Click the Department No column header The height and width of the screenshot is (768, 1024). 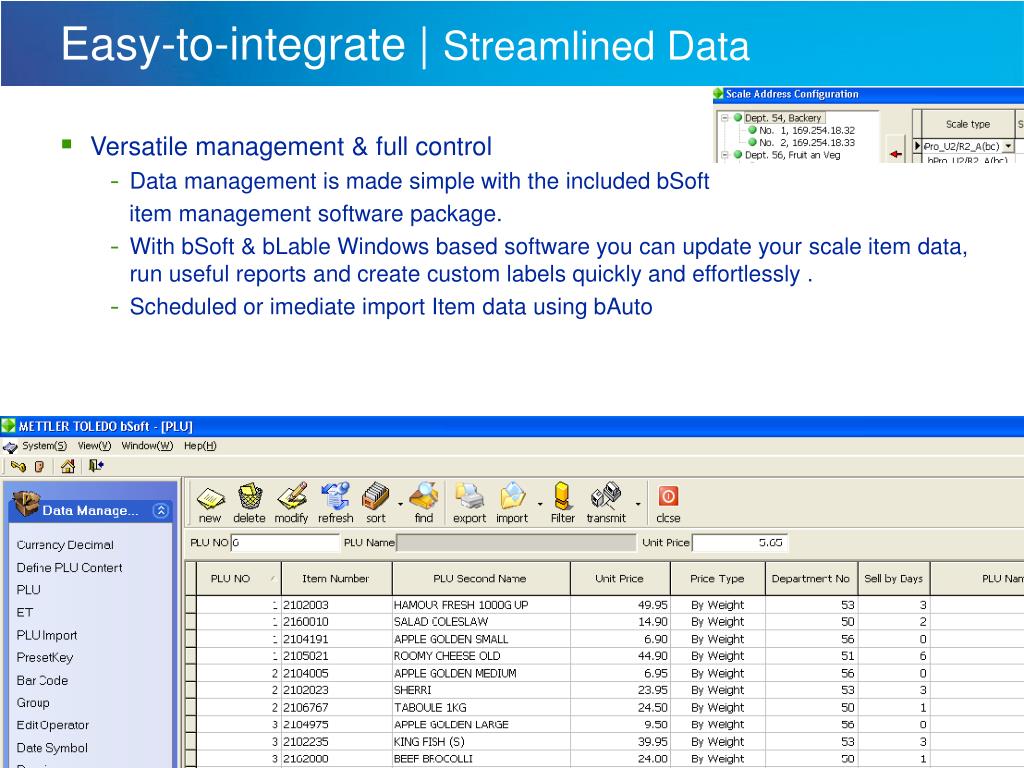(810, 579)
